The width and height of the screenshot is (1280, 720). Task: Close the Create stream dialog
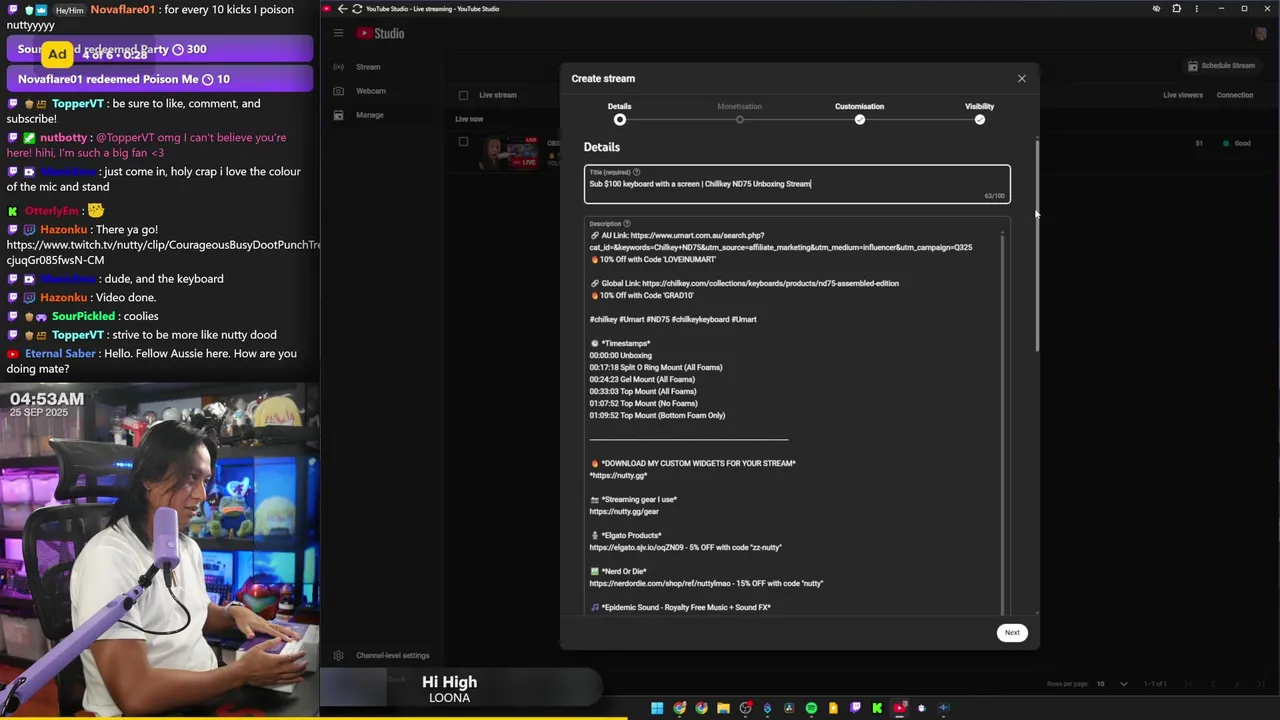(1021, 78)
